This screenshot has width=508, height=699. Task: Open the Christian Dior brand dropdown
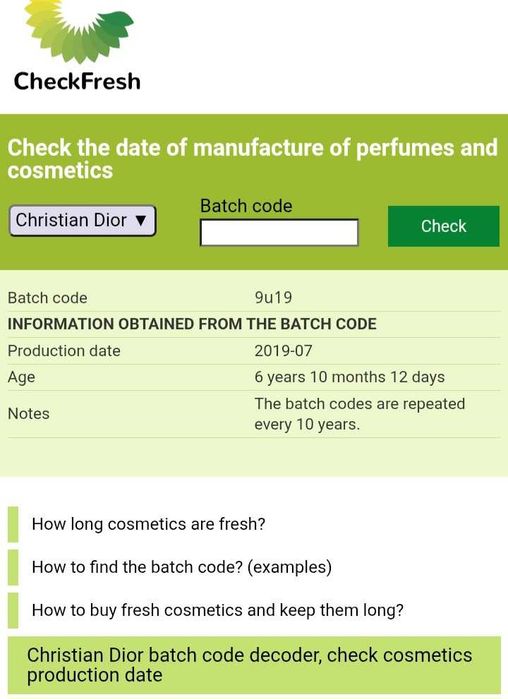pyautogui.click(x=82, y=220)
